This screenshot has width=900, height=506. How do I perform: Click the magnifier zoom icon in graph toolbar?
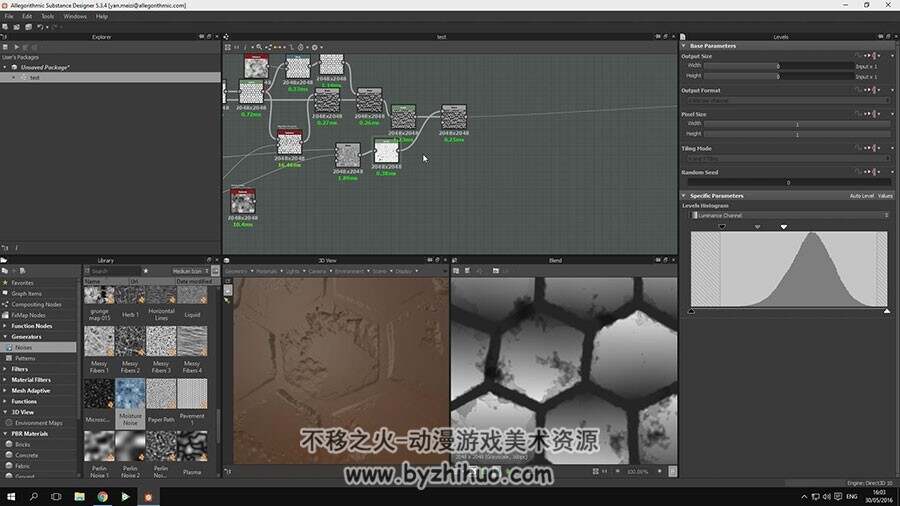click(259, 47)
